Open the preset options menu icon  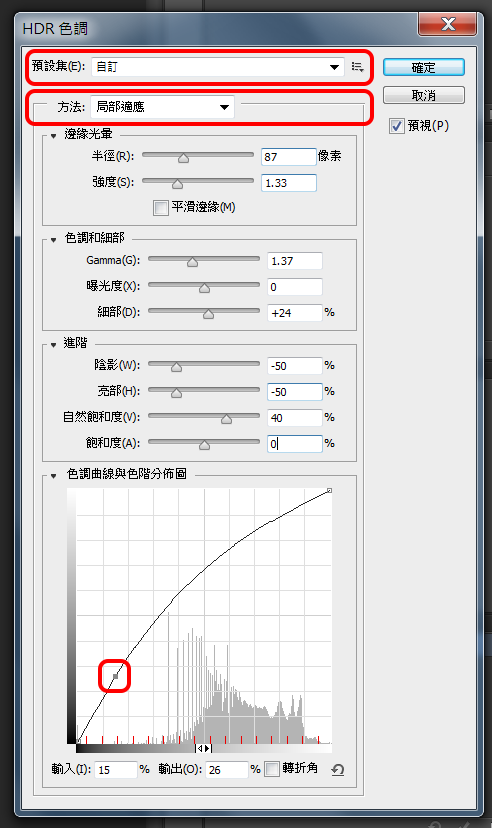coord(357,67)
